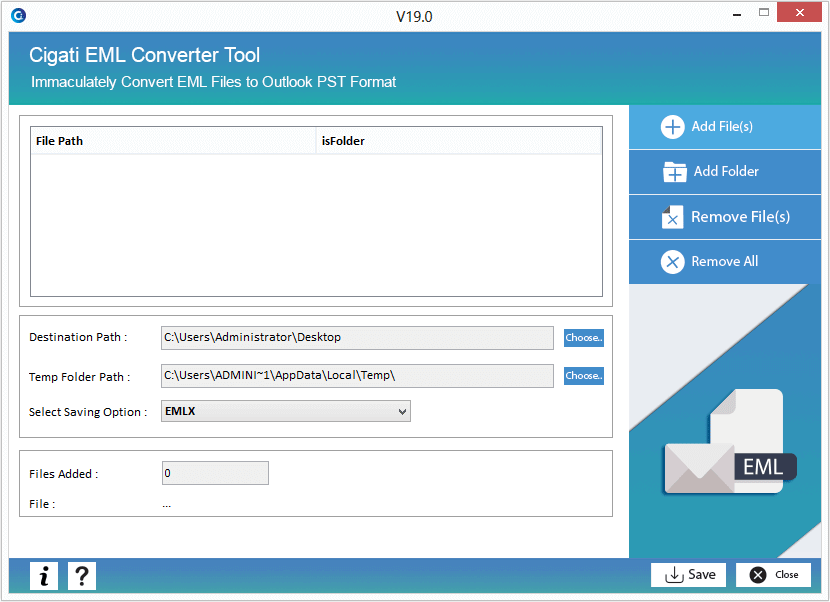This screenshot has height=602, width=830.
Task: Click the Add File(s) plus icon
Action: (672, 127)
